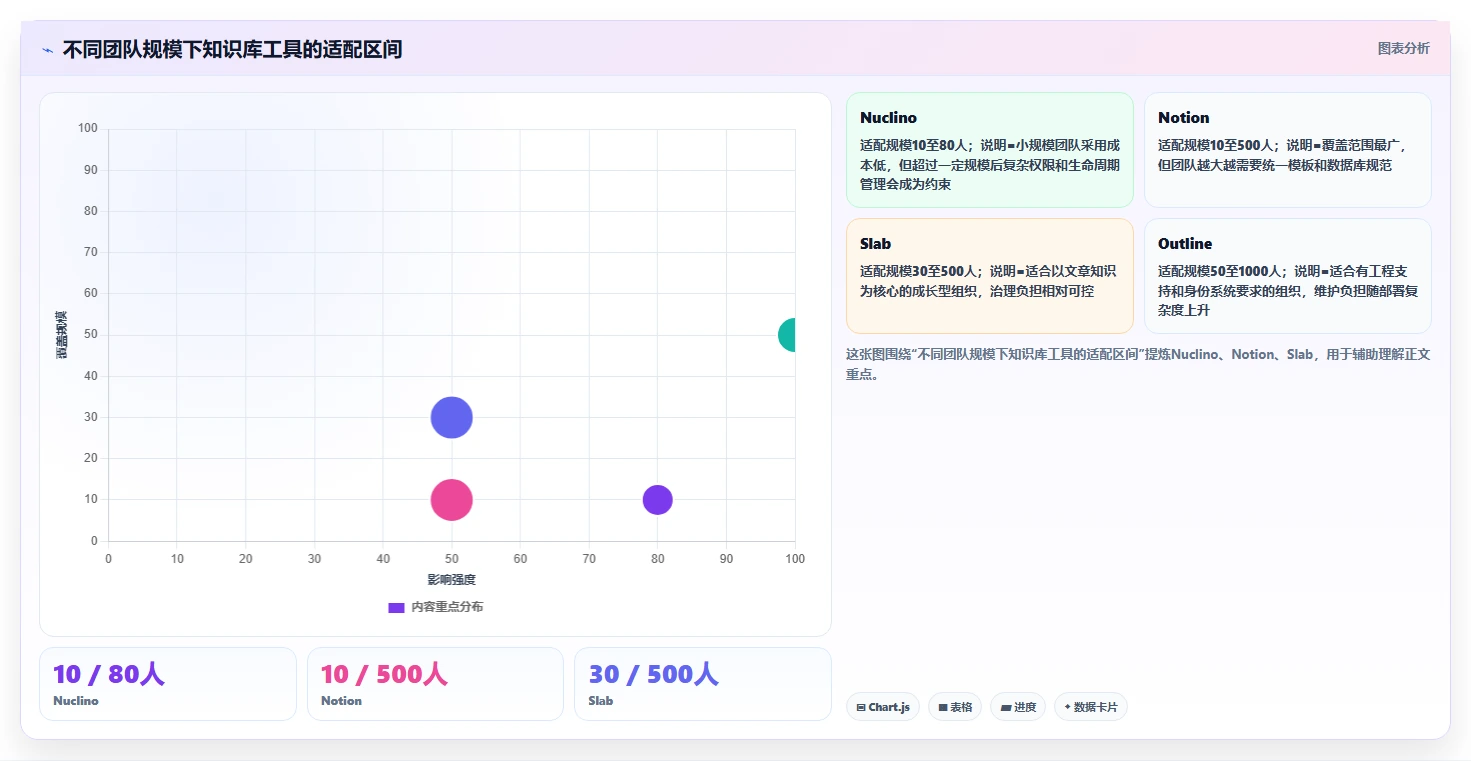
Task: Click the 图表分析 label in header
Action: [1403, 48]
